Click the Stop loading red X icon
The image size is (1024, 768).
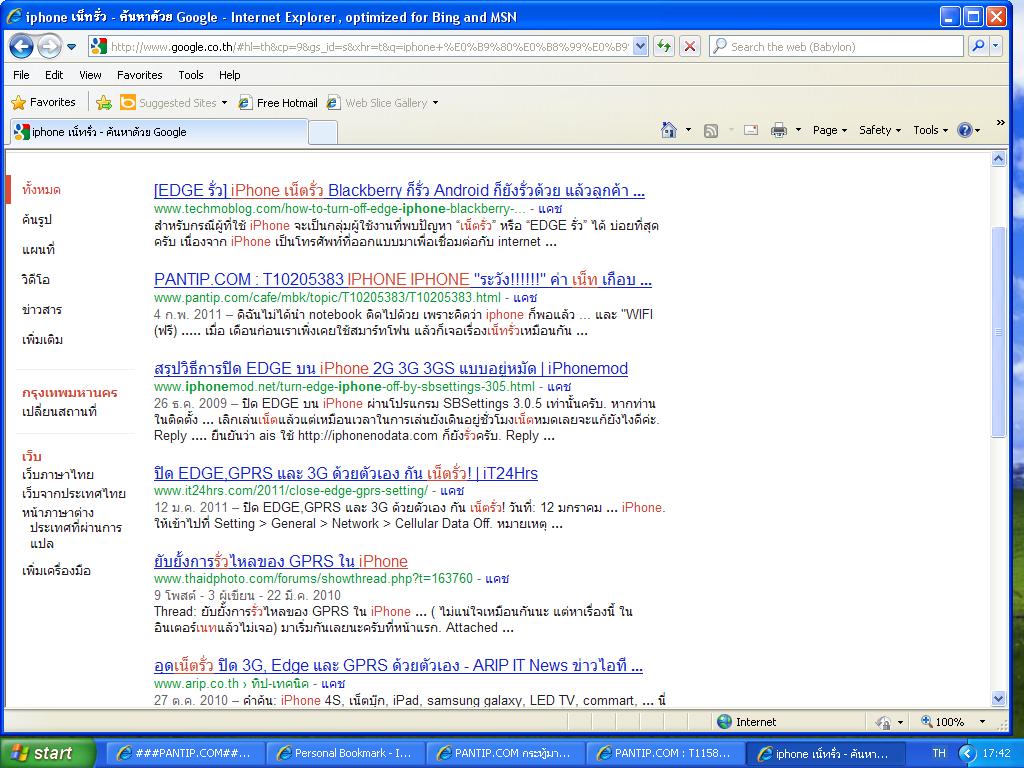(x=690, y=46)
